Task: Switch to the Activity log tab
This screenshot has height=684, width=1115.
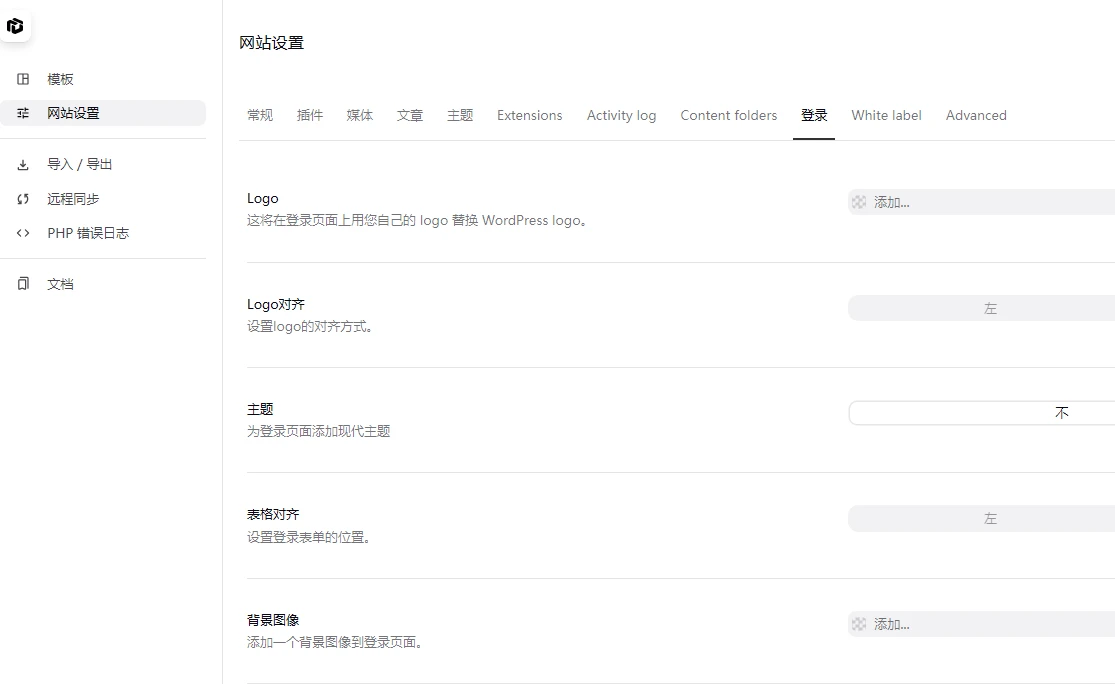Action: coord(621,115)
